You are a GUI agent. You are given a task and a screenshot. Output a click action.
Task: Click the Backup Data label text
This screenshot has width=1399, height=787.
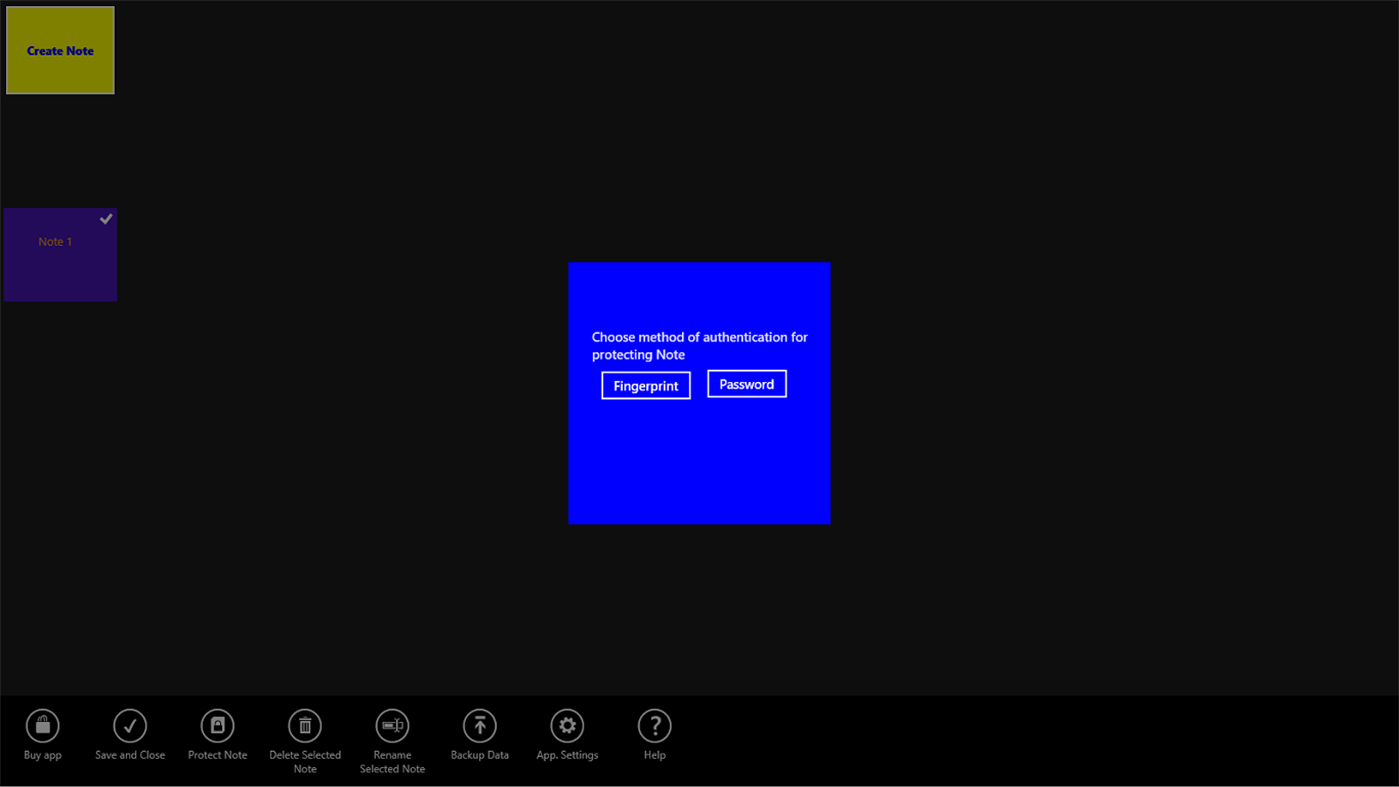(x=479, y=754)
